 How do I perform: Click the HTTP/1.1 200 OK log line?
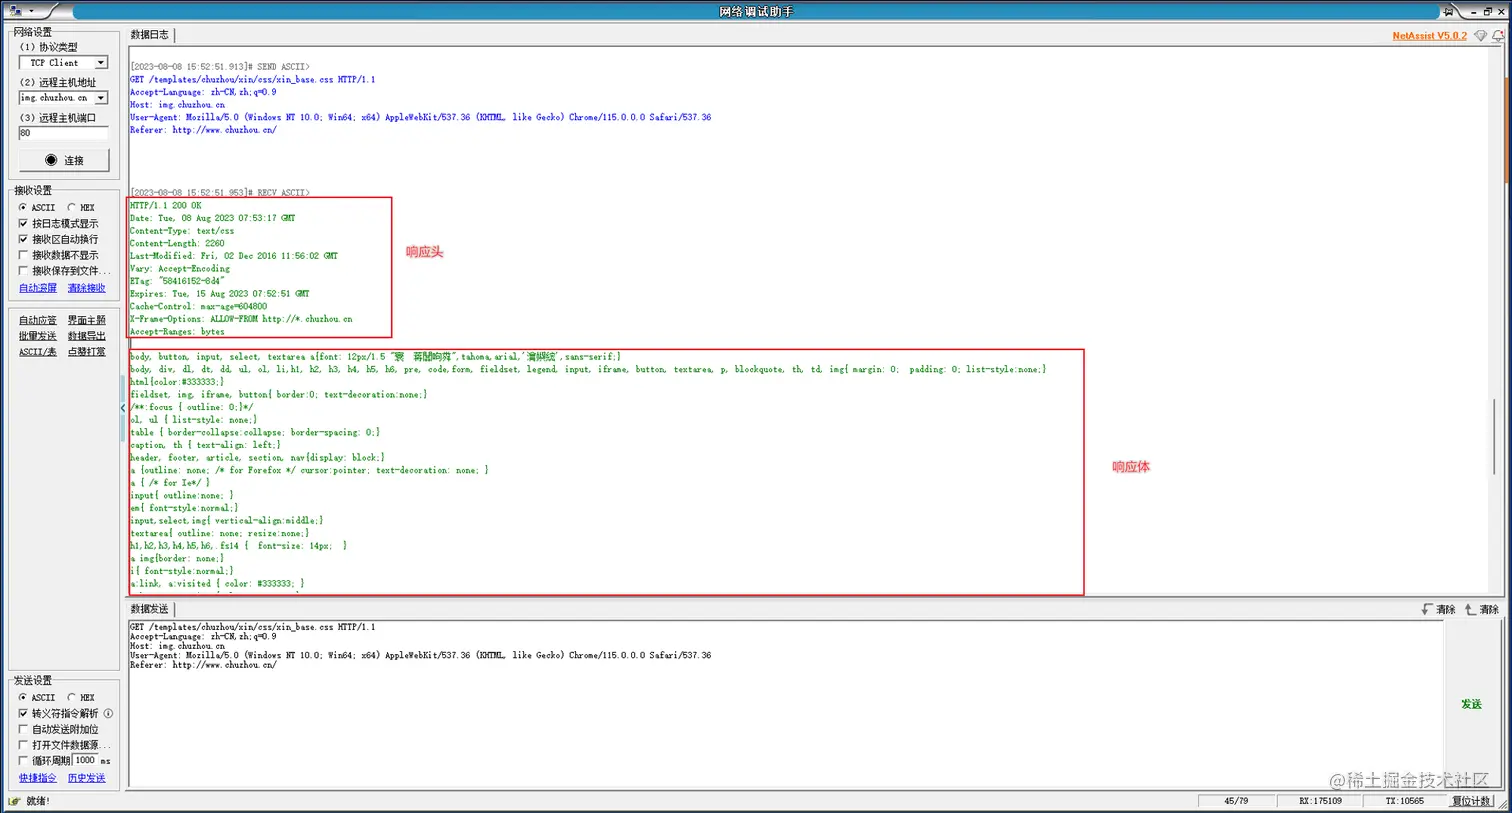coord(166,205)
